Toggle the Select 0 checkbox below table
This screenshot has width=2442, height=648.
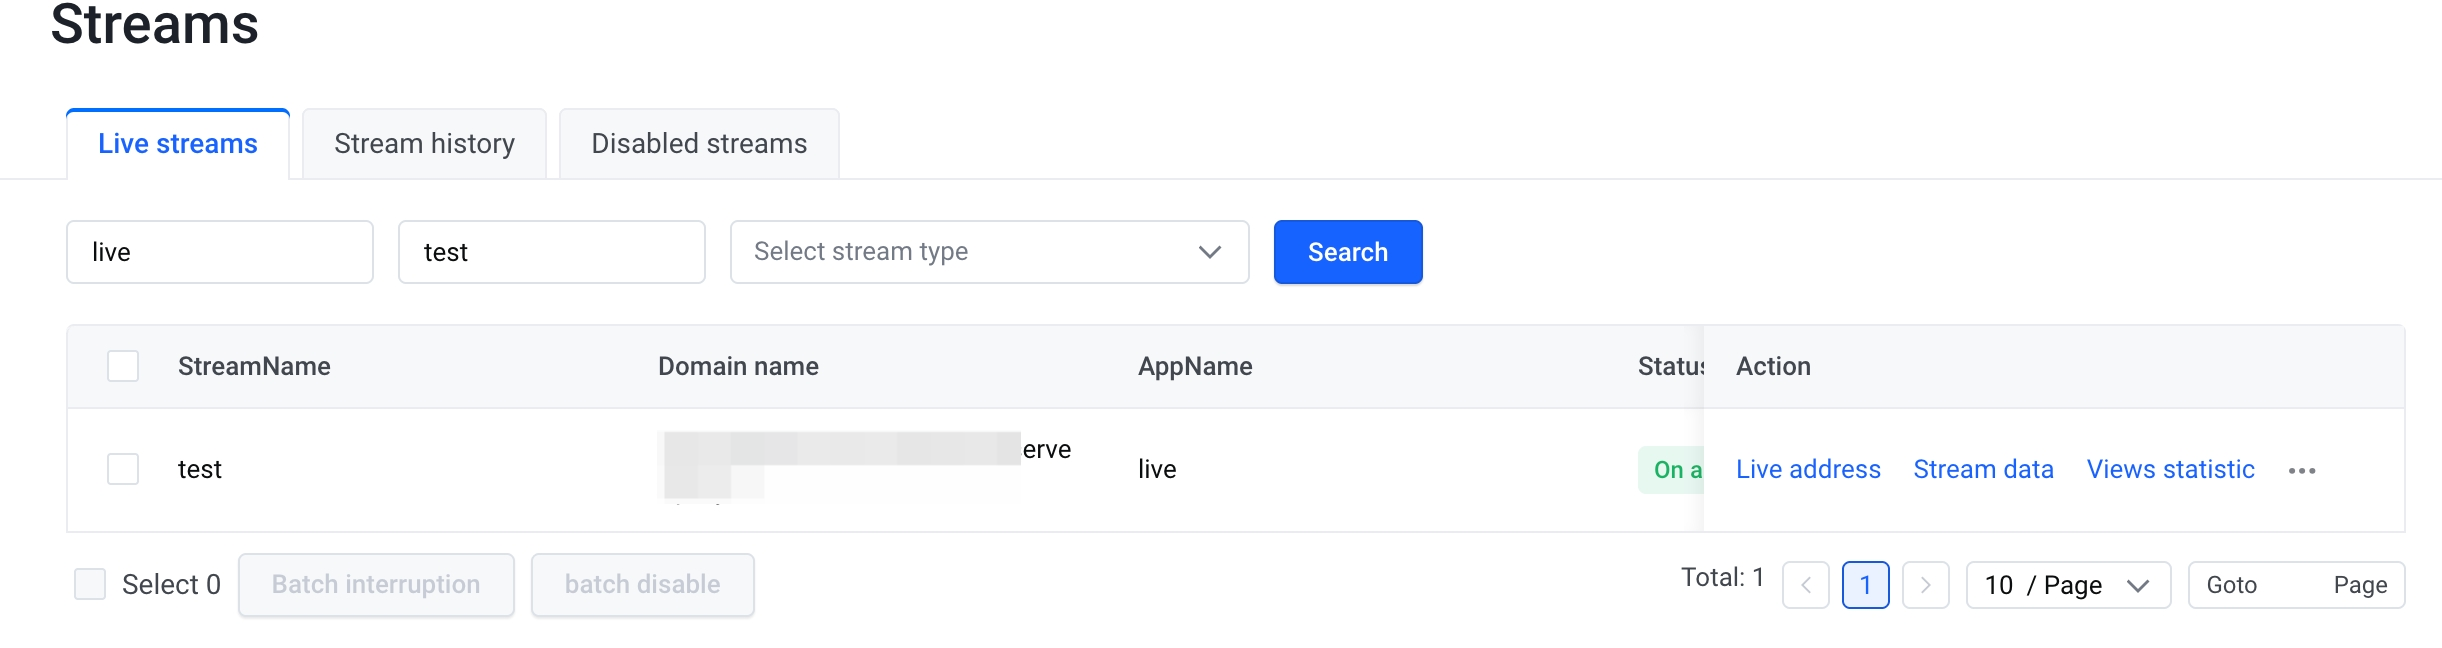click(x=90, y=584)
